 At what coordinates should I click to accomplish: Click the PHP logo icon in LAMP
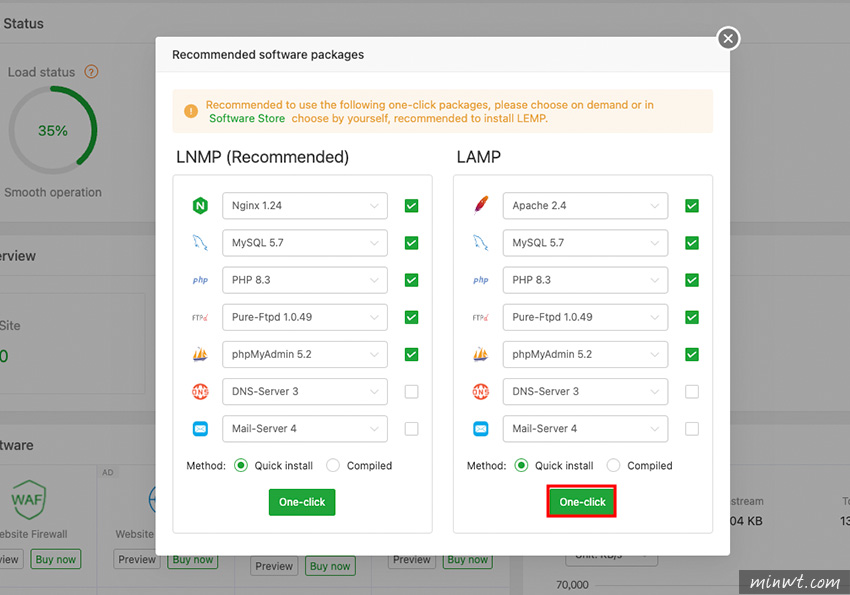tap(481, 280)
